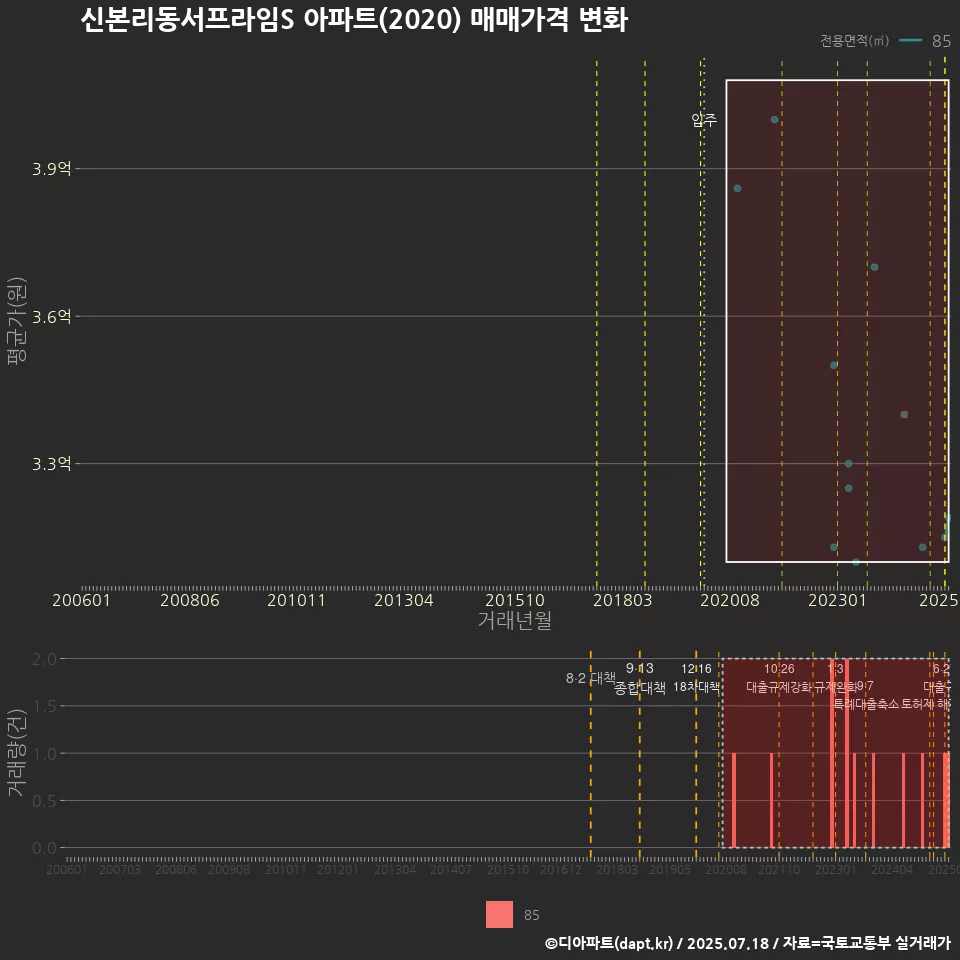Click the 3.9억 y-axis label
The height and width of the screenshot is (960, 960).
point(51,168)
